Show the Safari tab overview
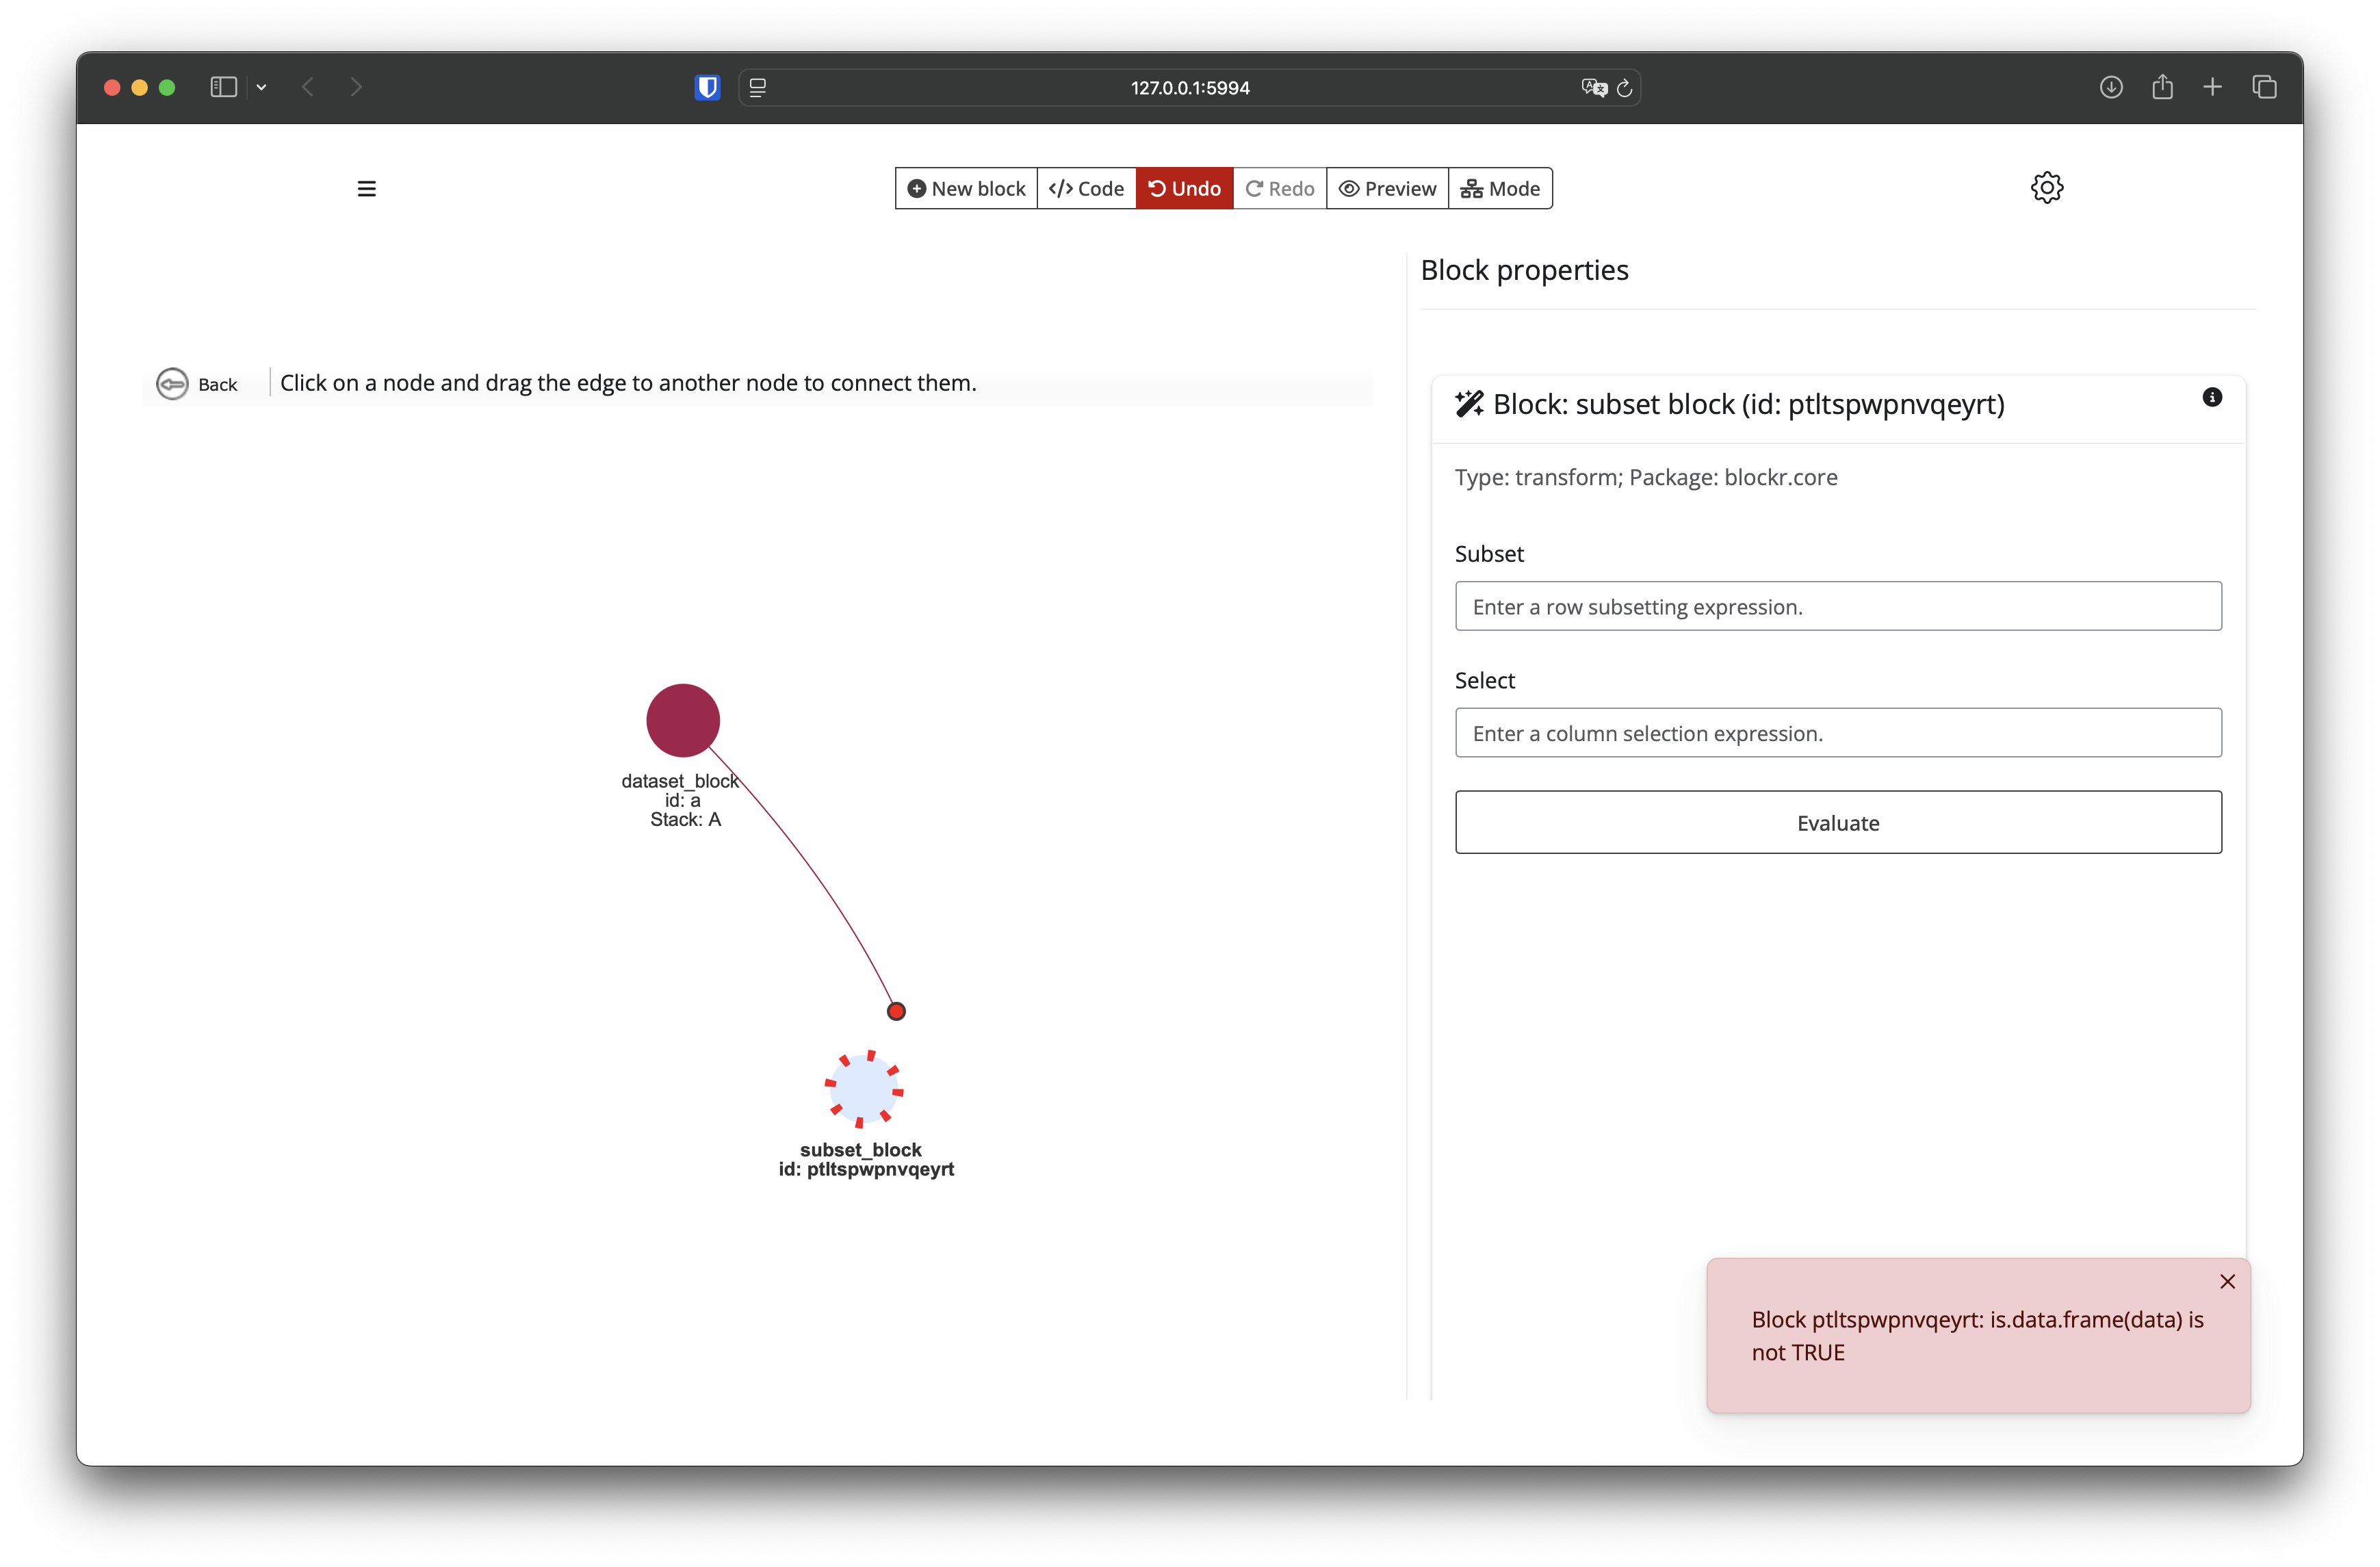The height and width of the screenshot is (1567, 2380). tap(2264, 88)
